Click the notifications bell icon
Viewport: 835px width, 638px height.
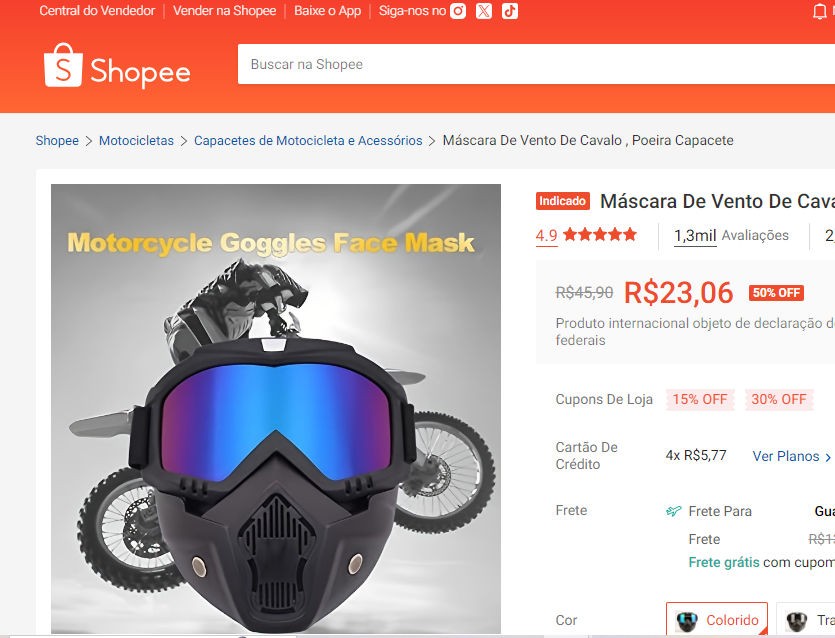point(820,12)
